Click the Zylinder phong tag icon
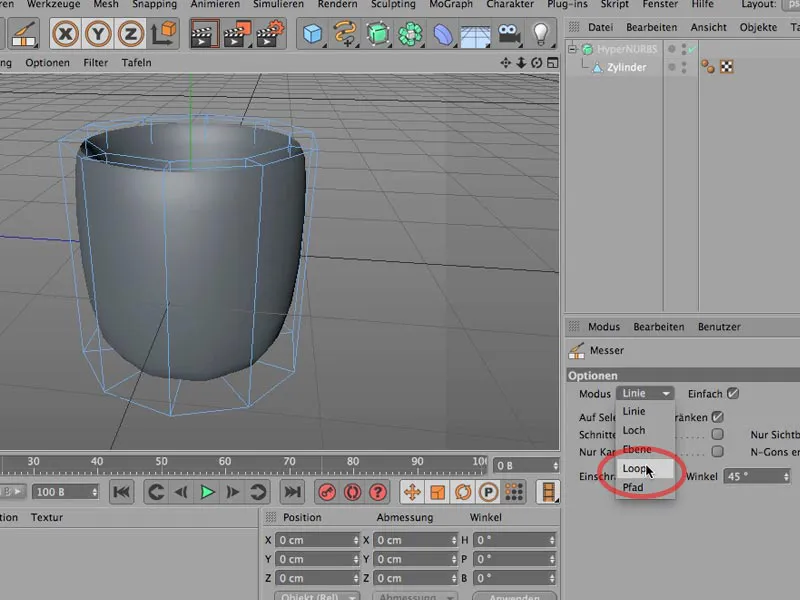This screenshot has width=800, height=600. [708, 67]
